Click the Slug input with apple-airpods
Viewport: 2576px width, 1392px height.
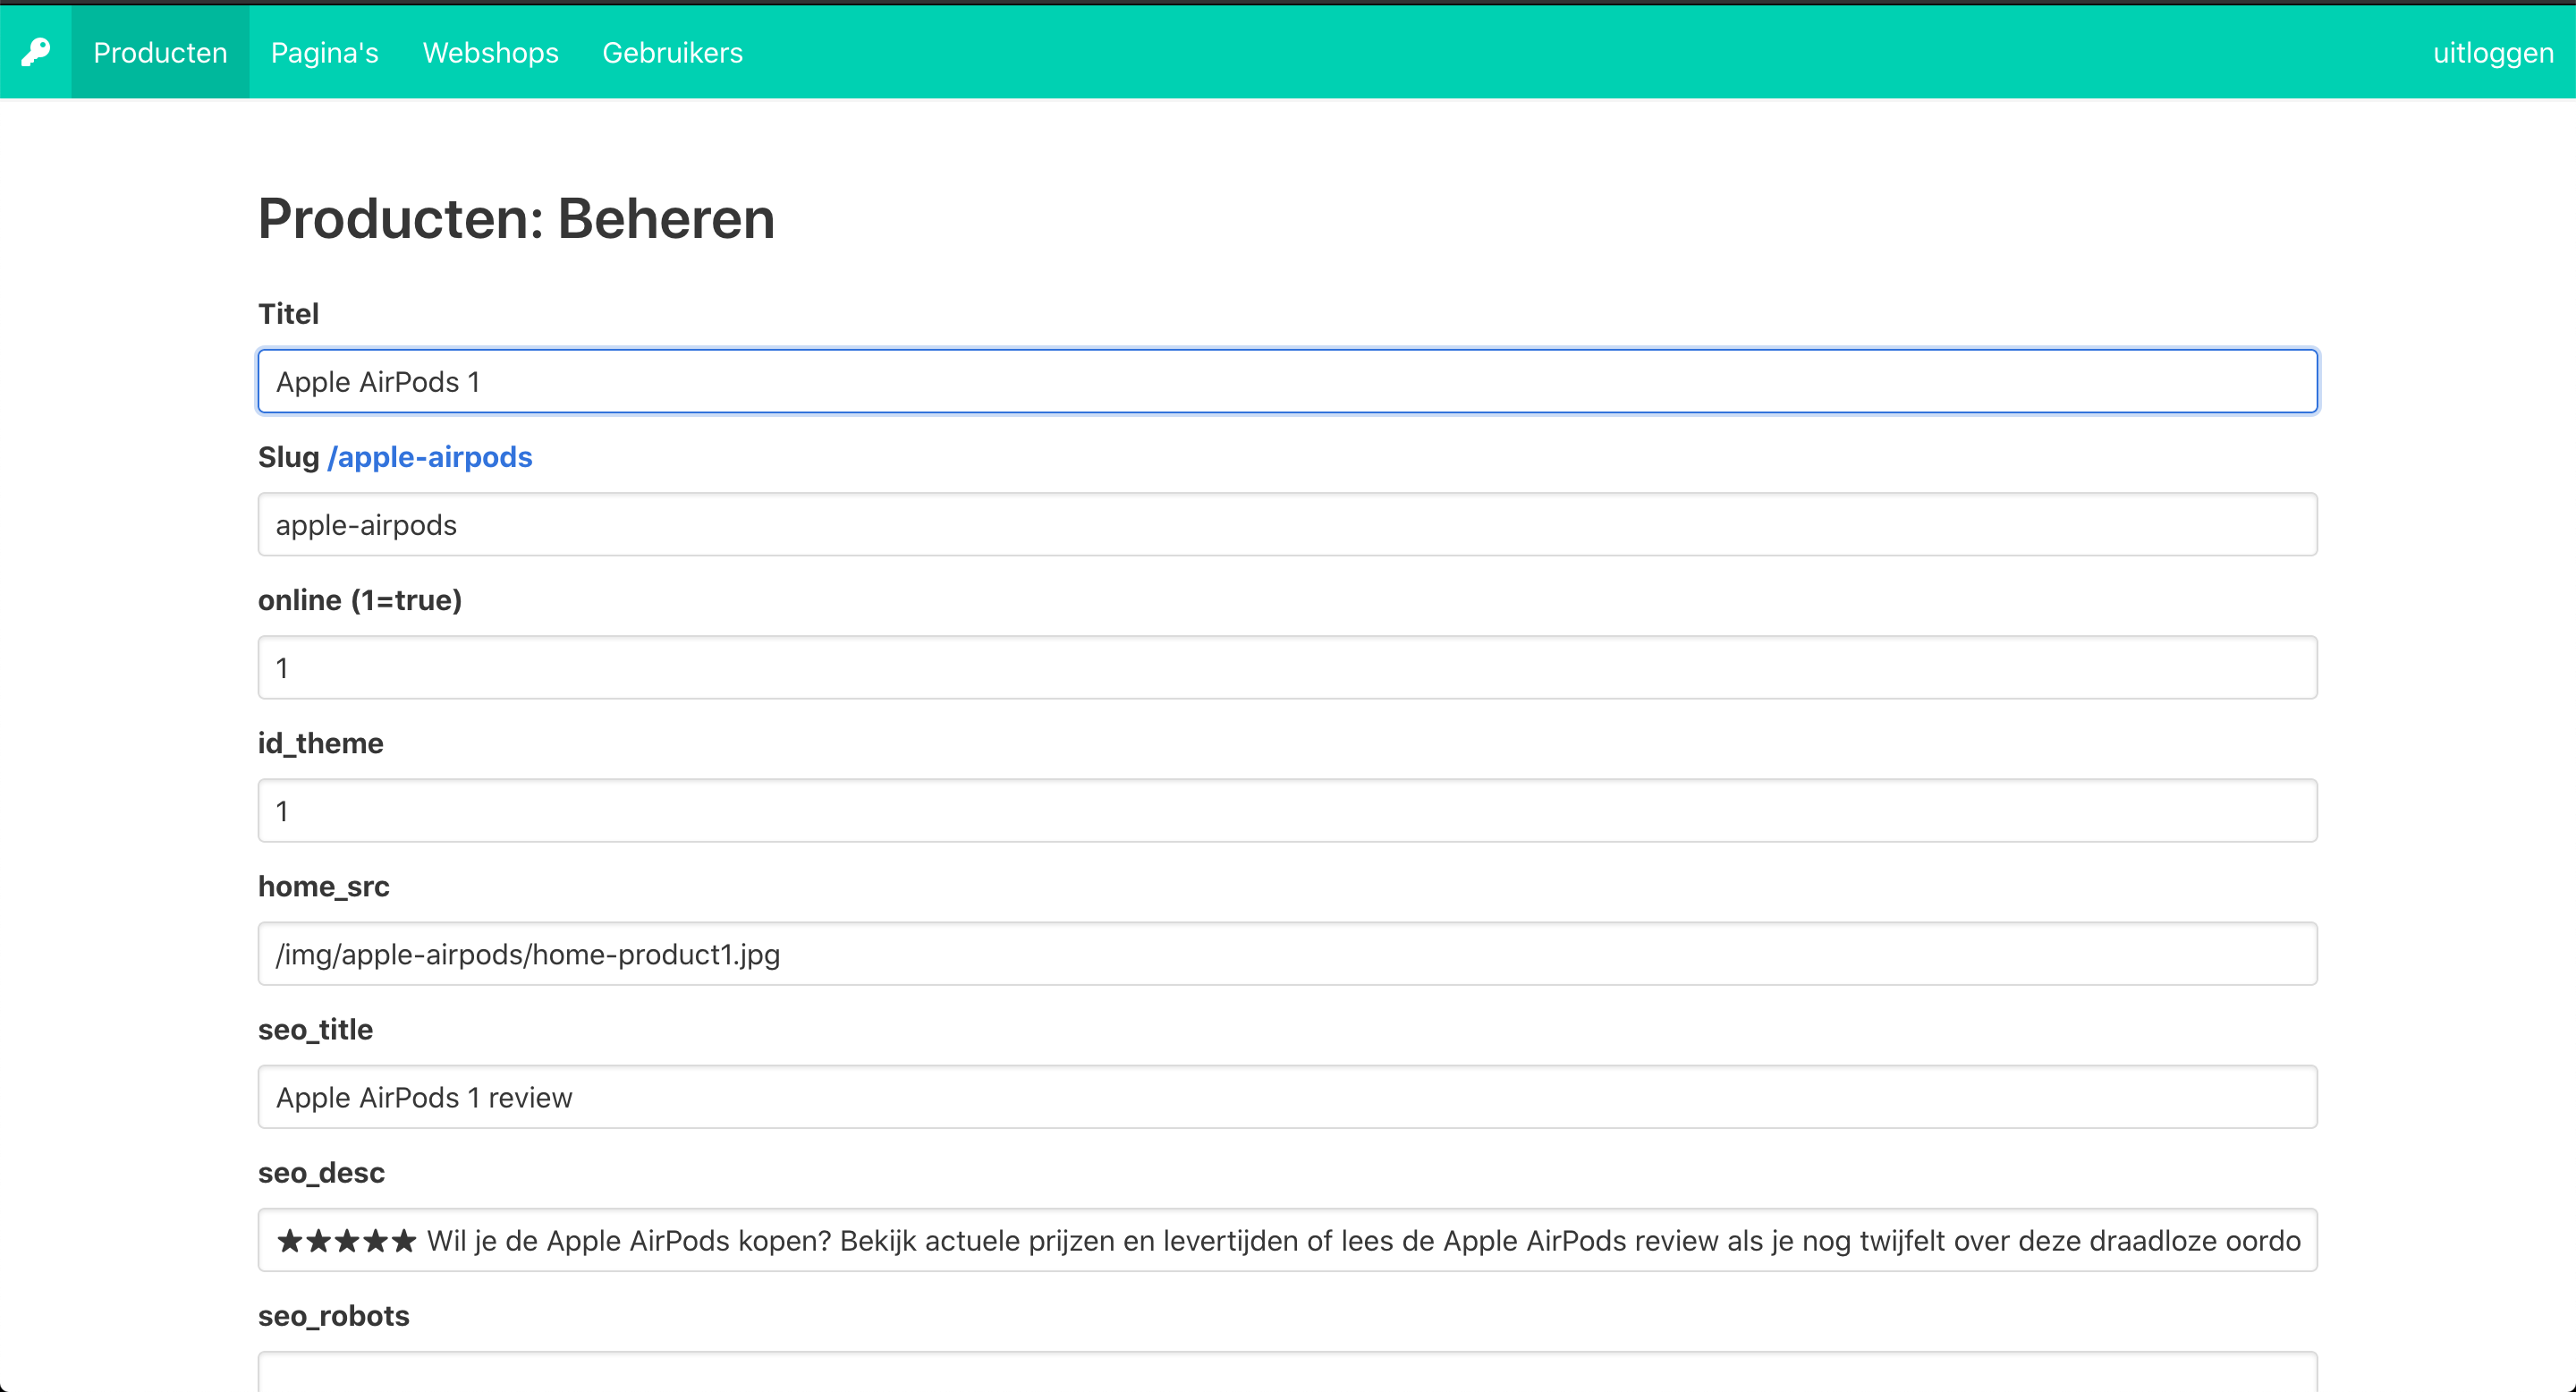1287,524
